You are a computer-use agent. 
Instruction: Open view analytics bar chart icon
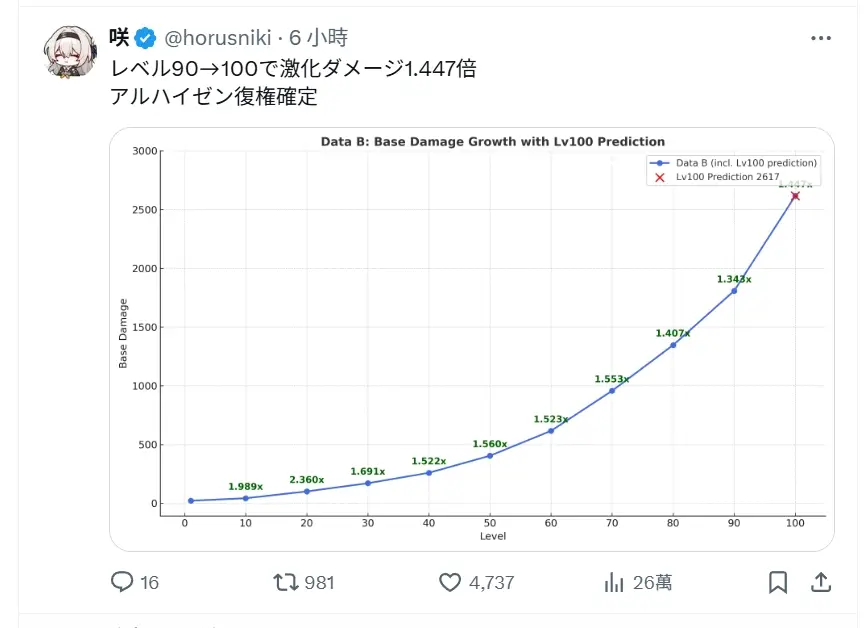[615, 582]
